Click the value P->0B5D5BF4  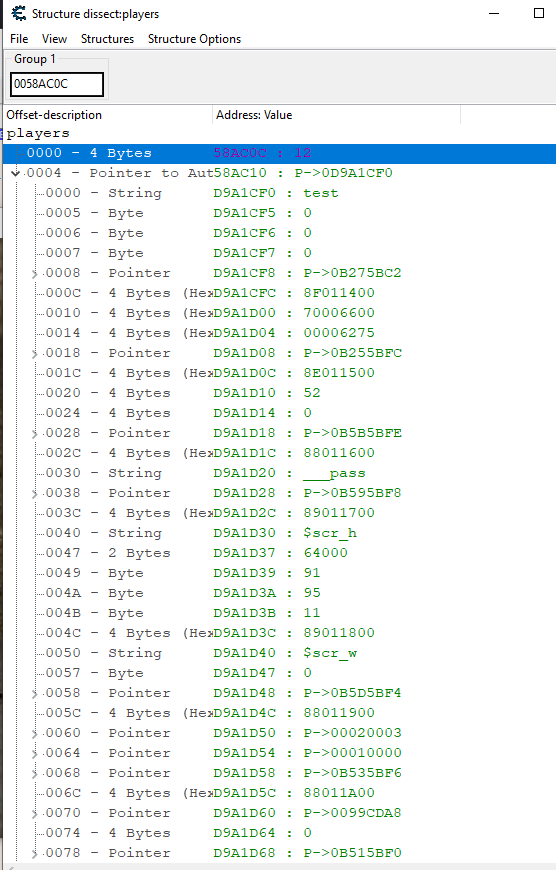pos(352,693)
